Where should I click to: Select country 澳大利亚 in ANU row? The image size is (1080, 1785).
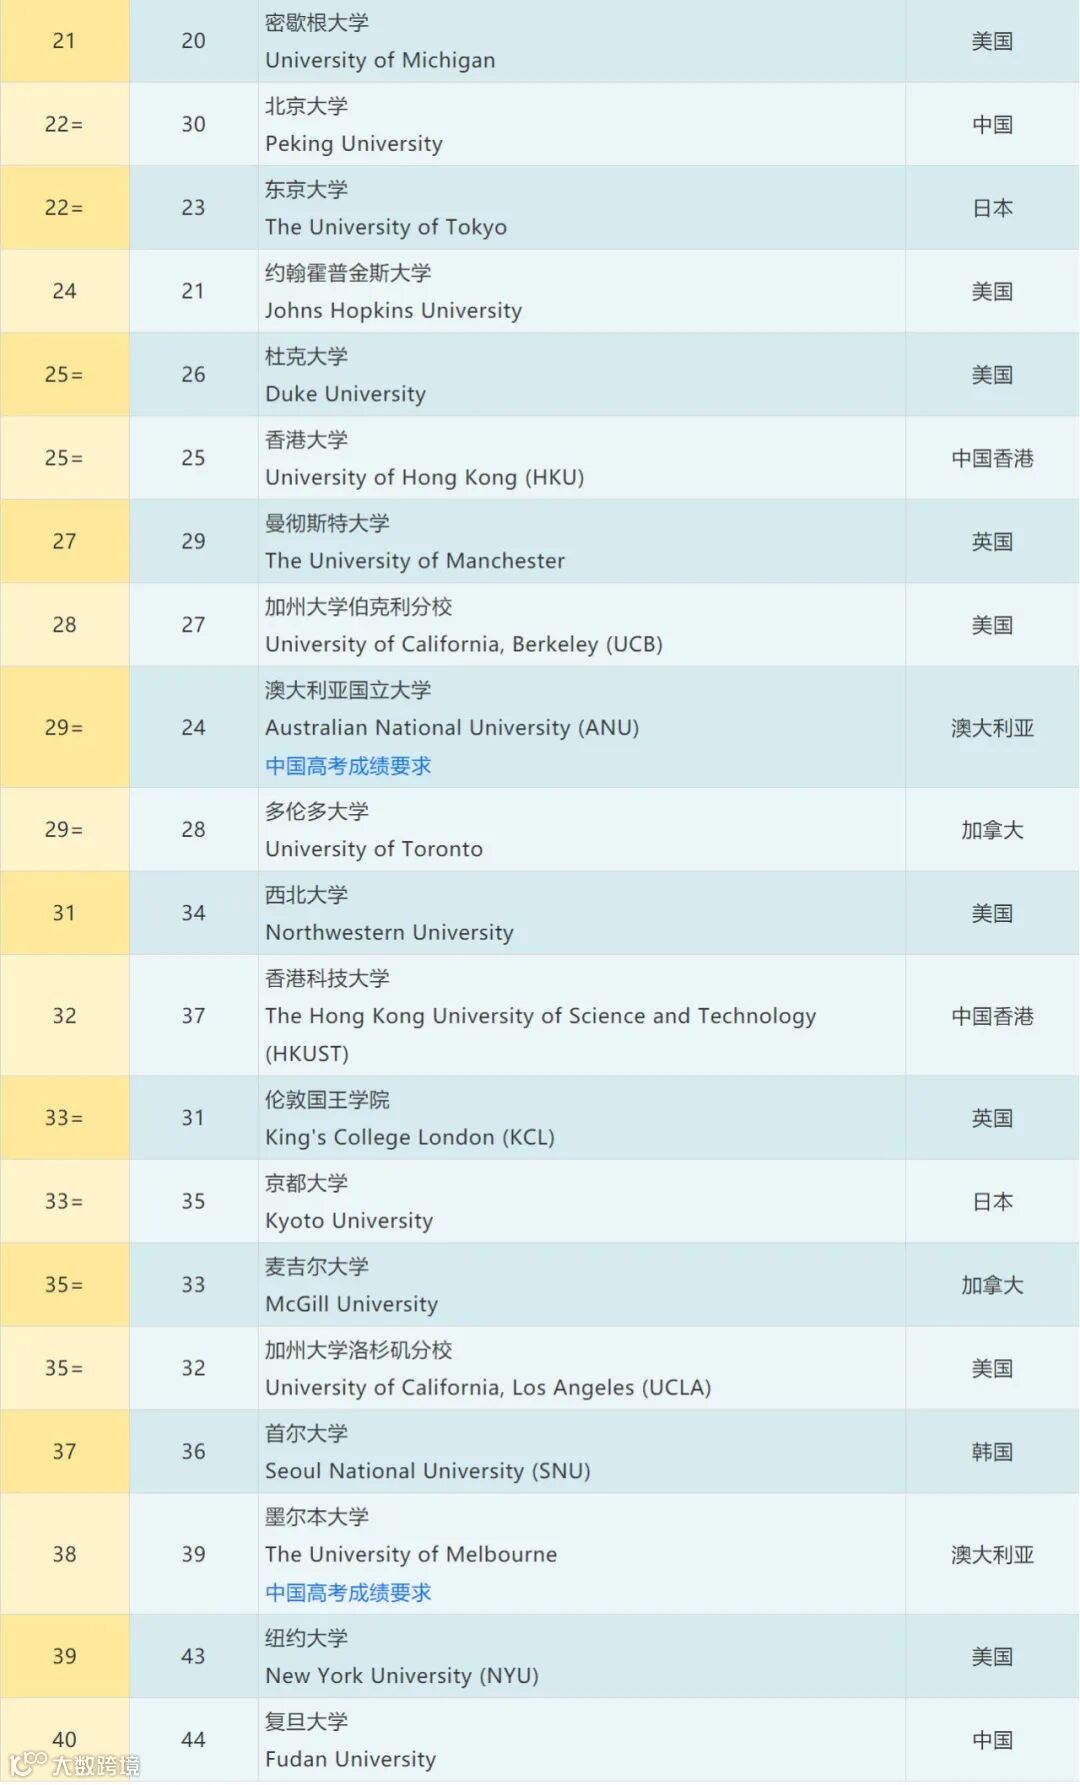click(992, 728)
